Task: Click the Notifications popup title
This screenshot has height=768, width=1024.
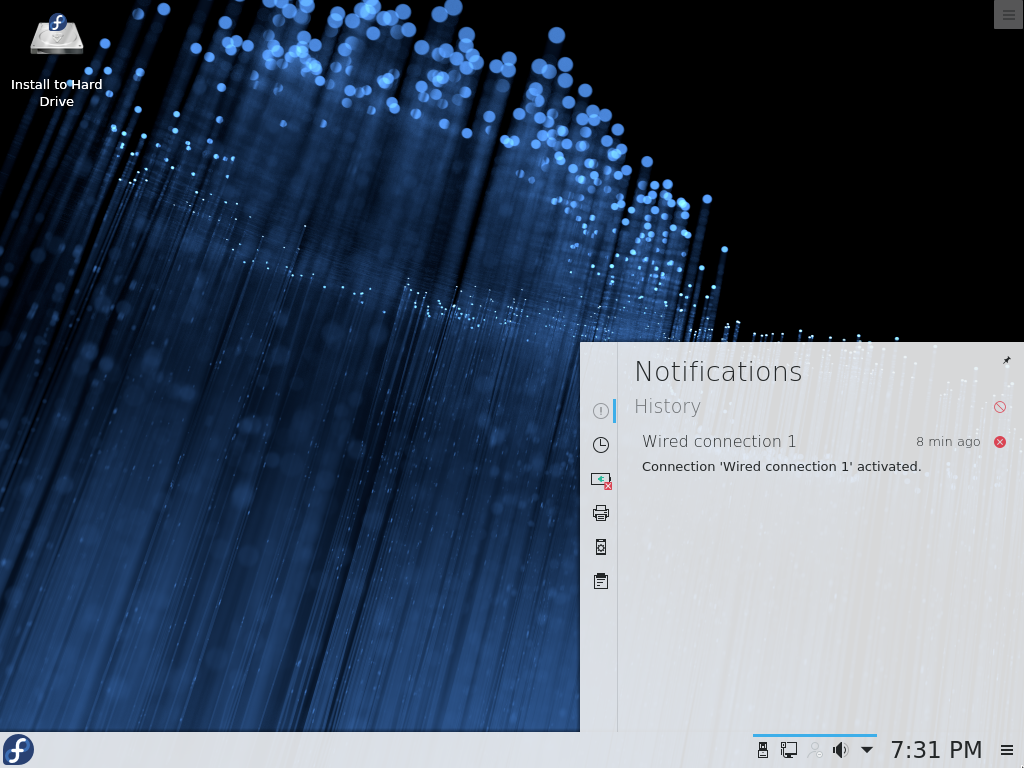Action: 718,372
